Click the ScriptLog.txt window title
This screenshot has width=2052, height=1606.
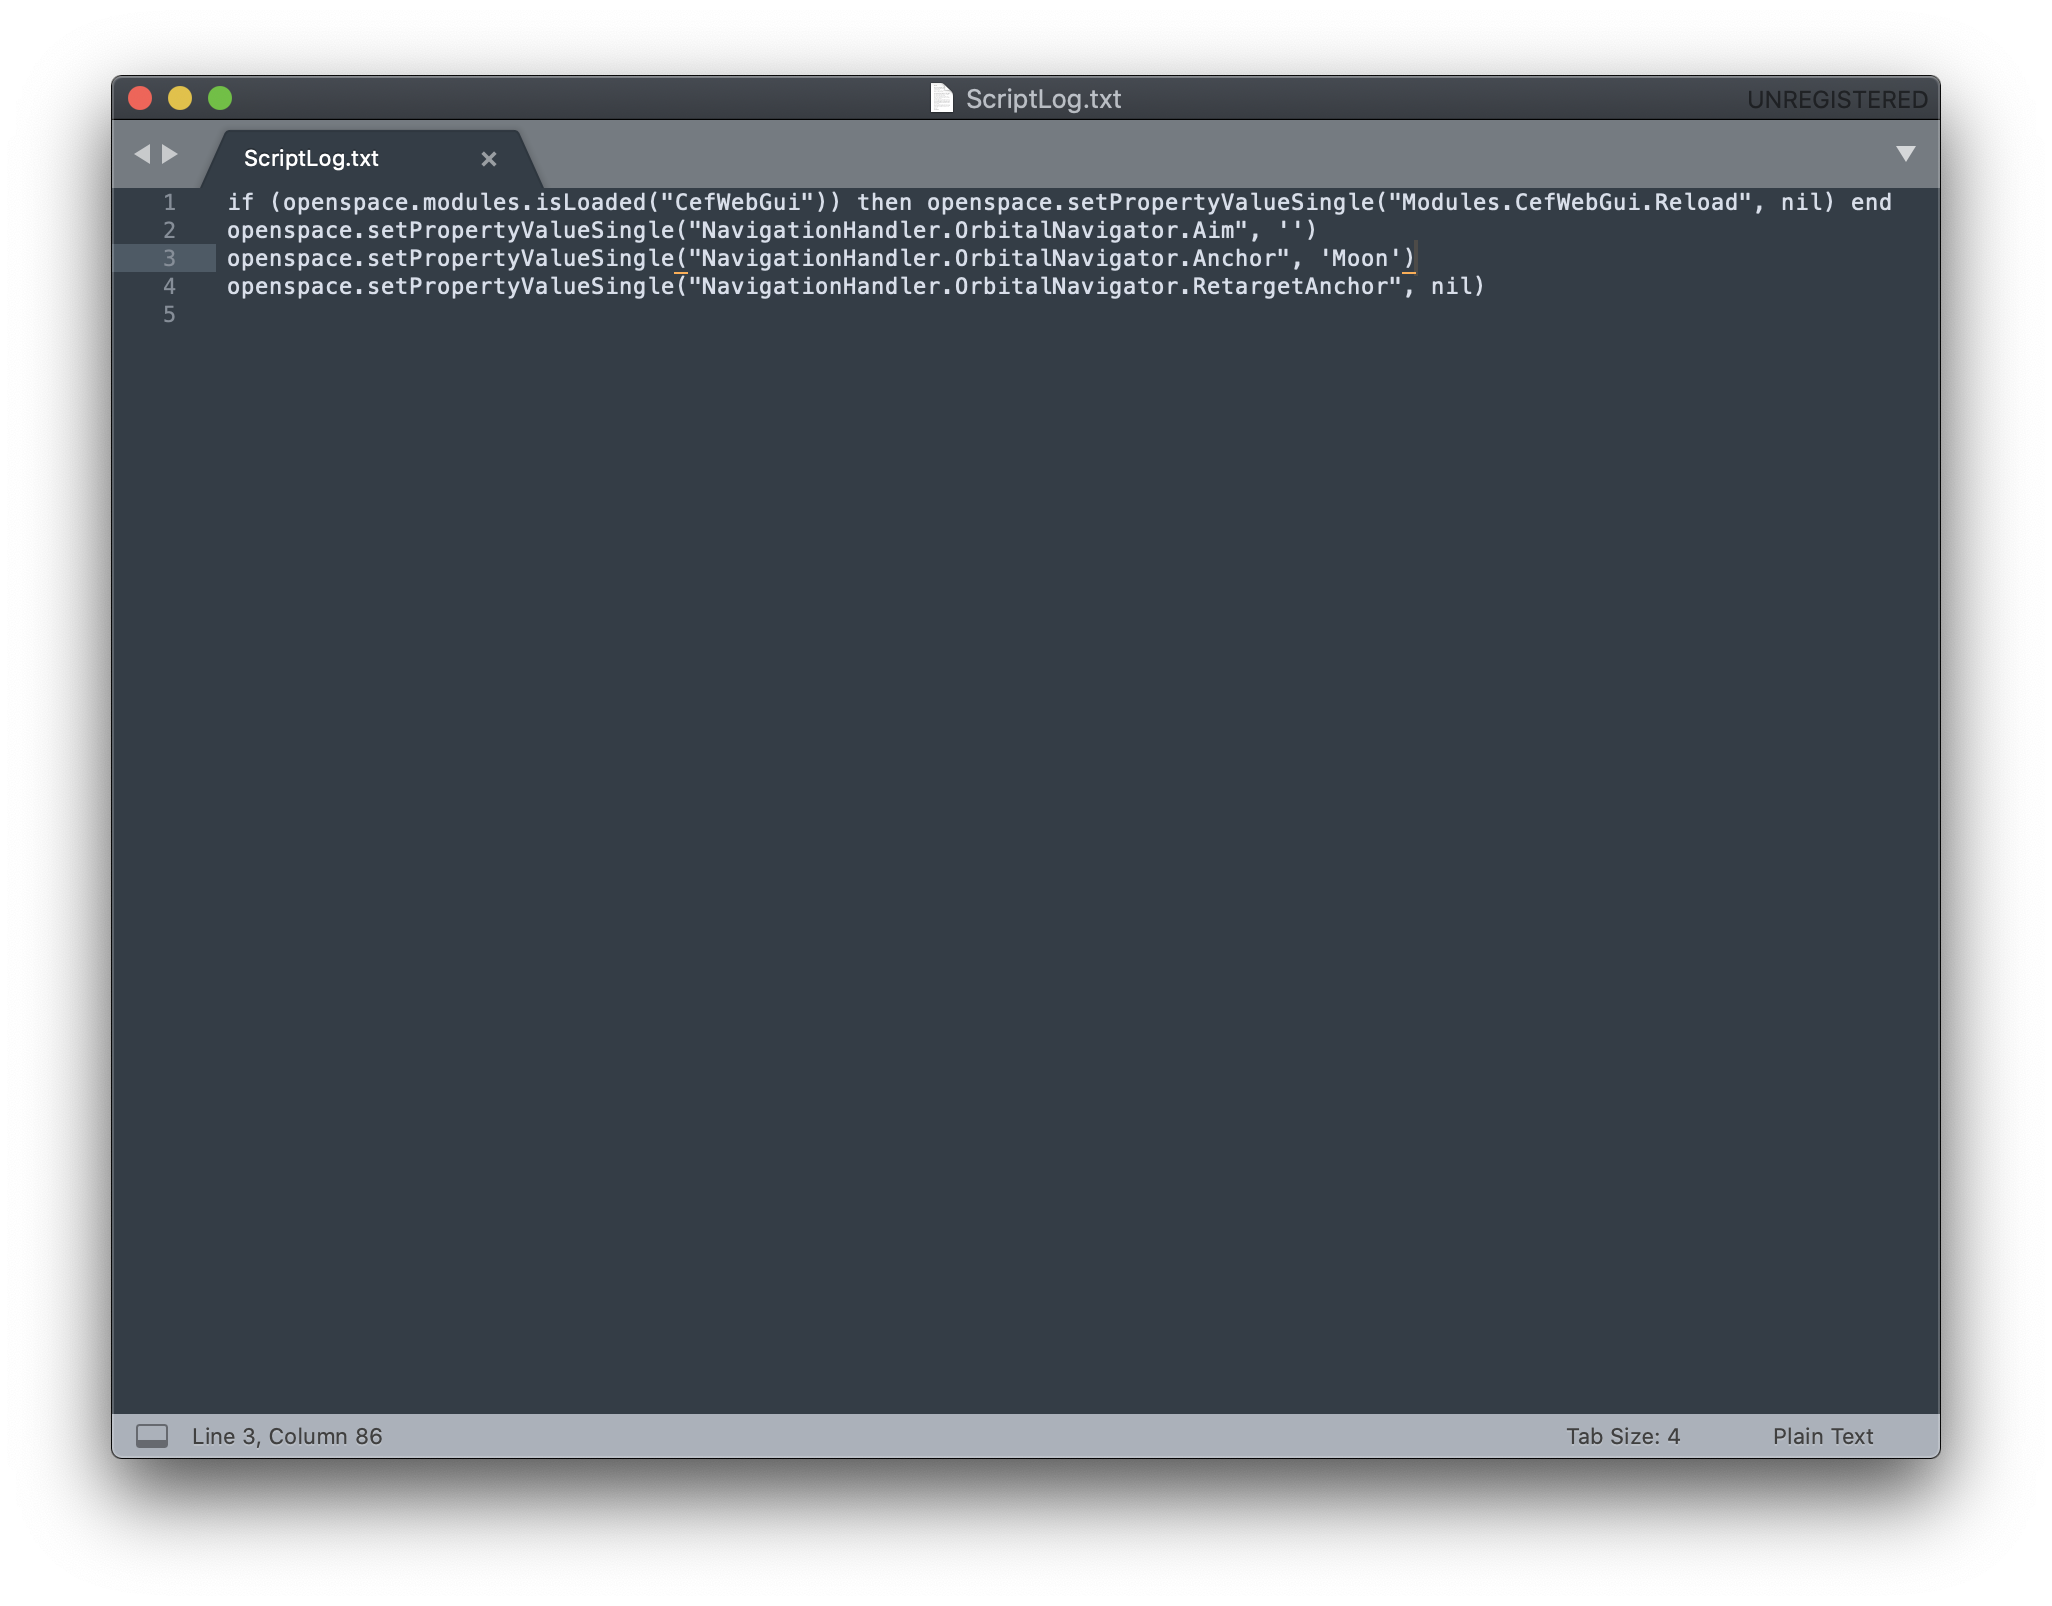(x=1043, y=99)
